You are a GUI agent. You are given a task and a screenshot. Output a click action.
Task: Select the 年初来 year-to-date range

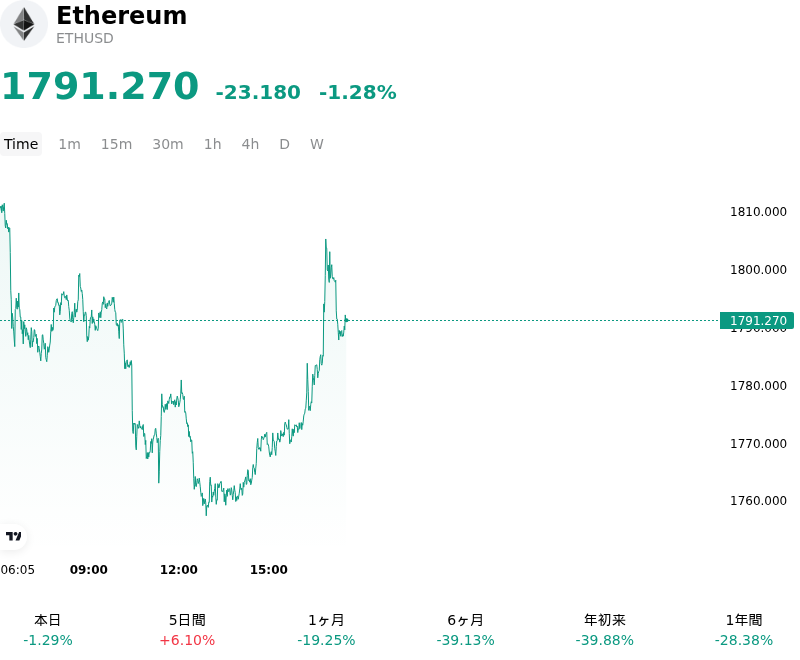605,630
